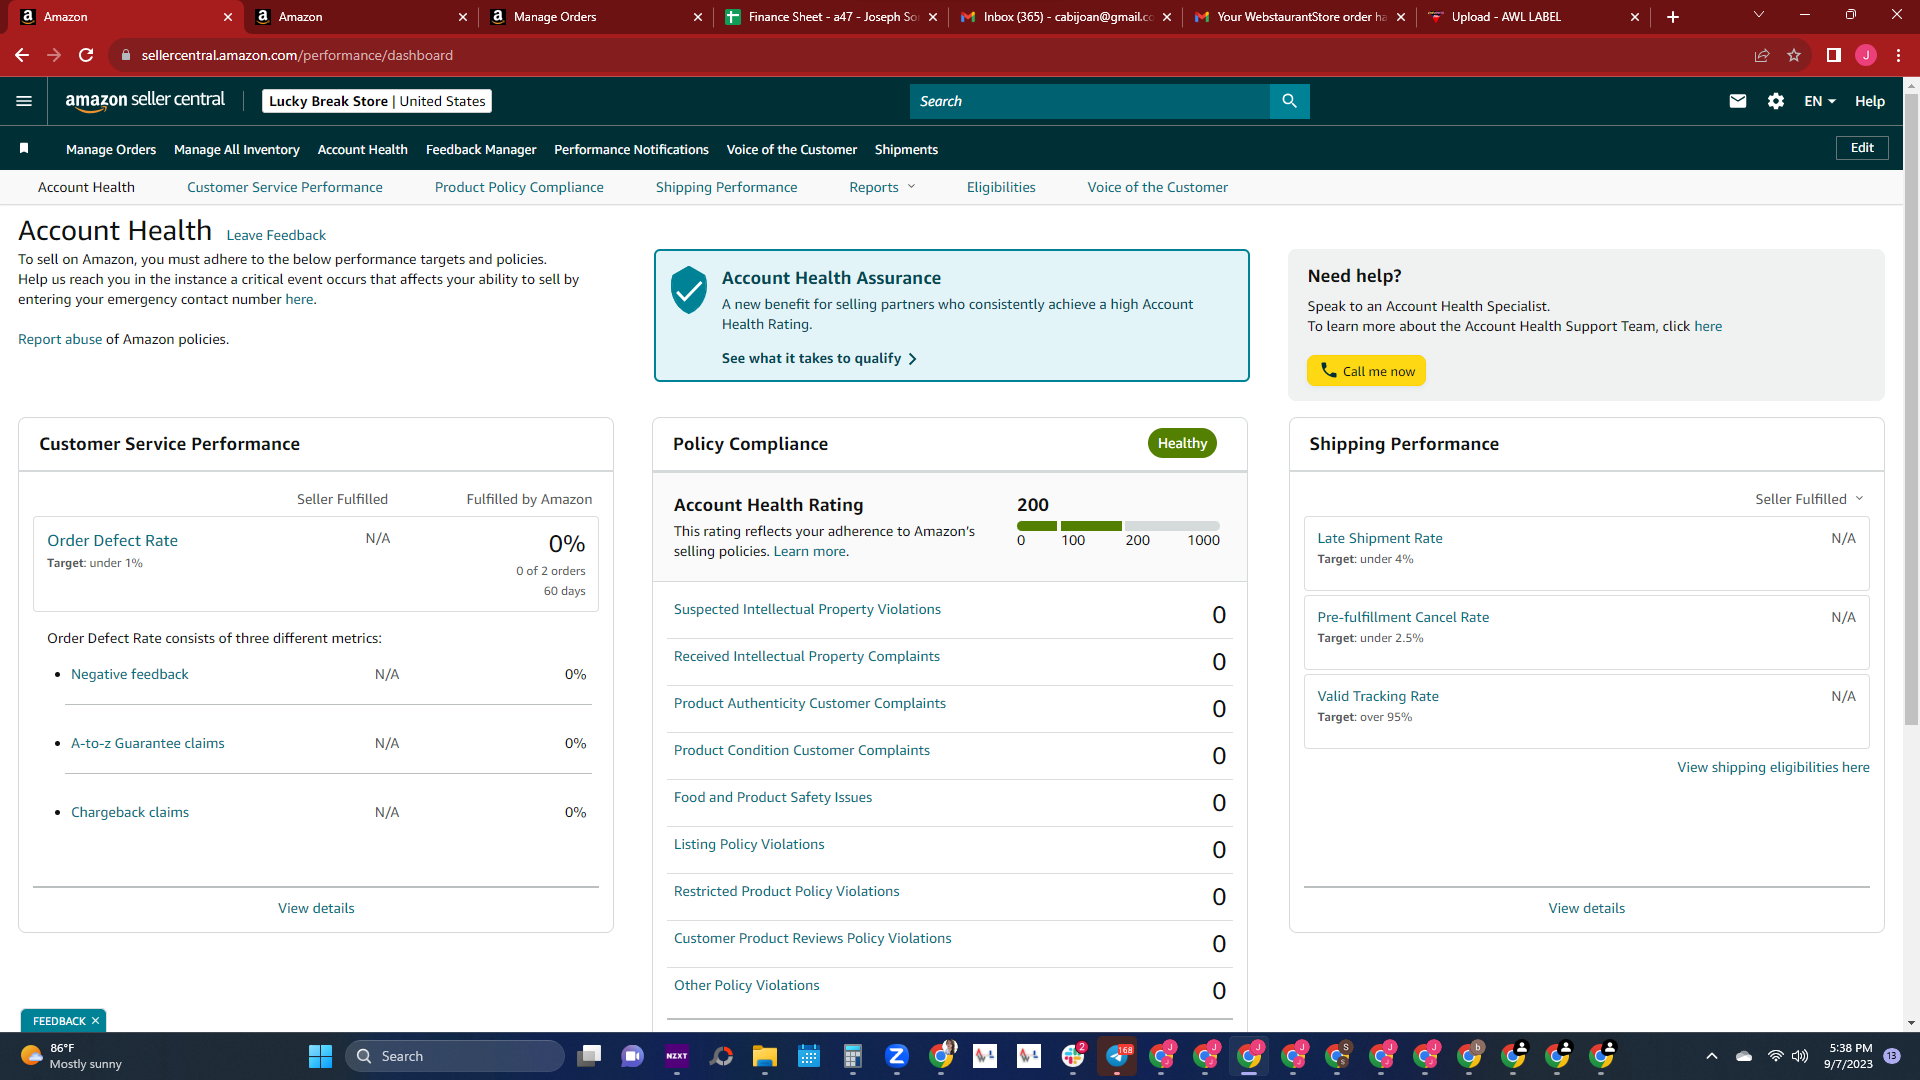
Task: Click the magnifier search button
Action: (1289, 101)
